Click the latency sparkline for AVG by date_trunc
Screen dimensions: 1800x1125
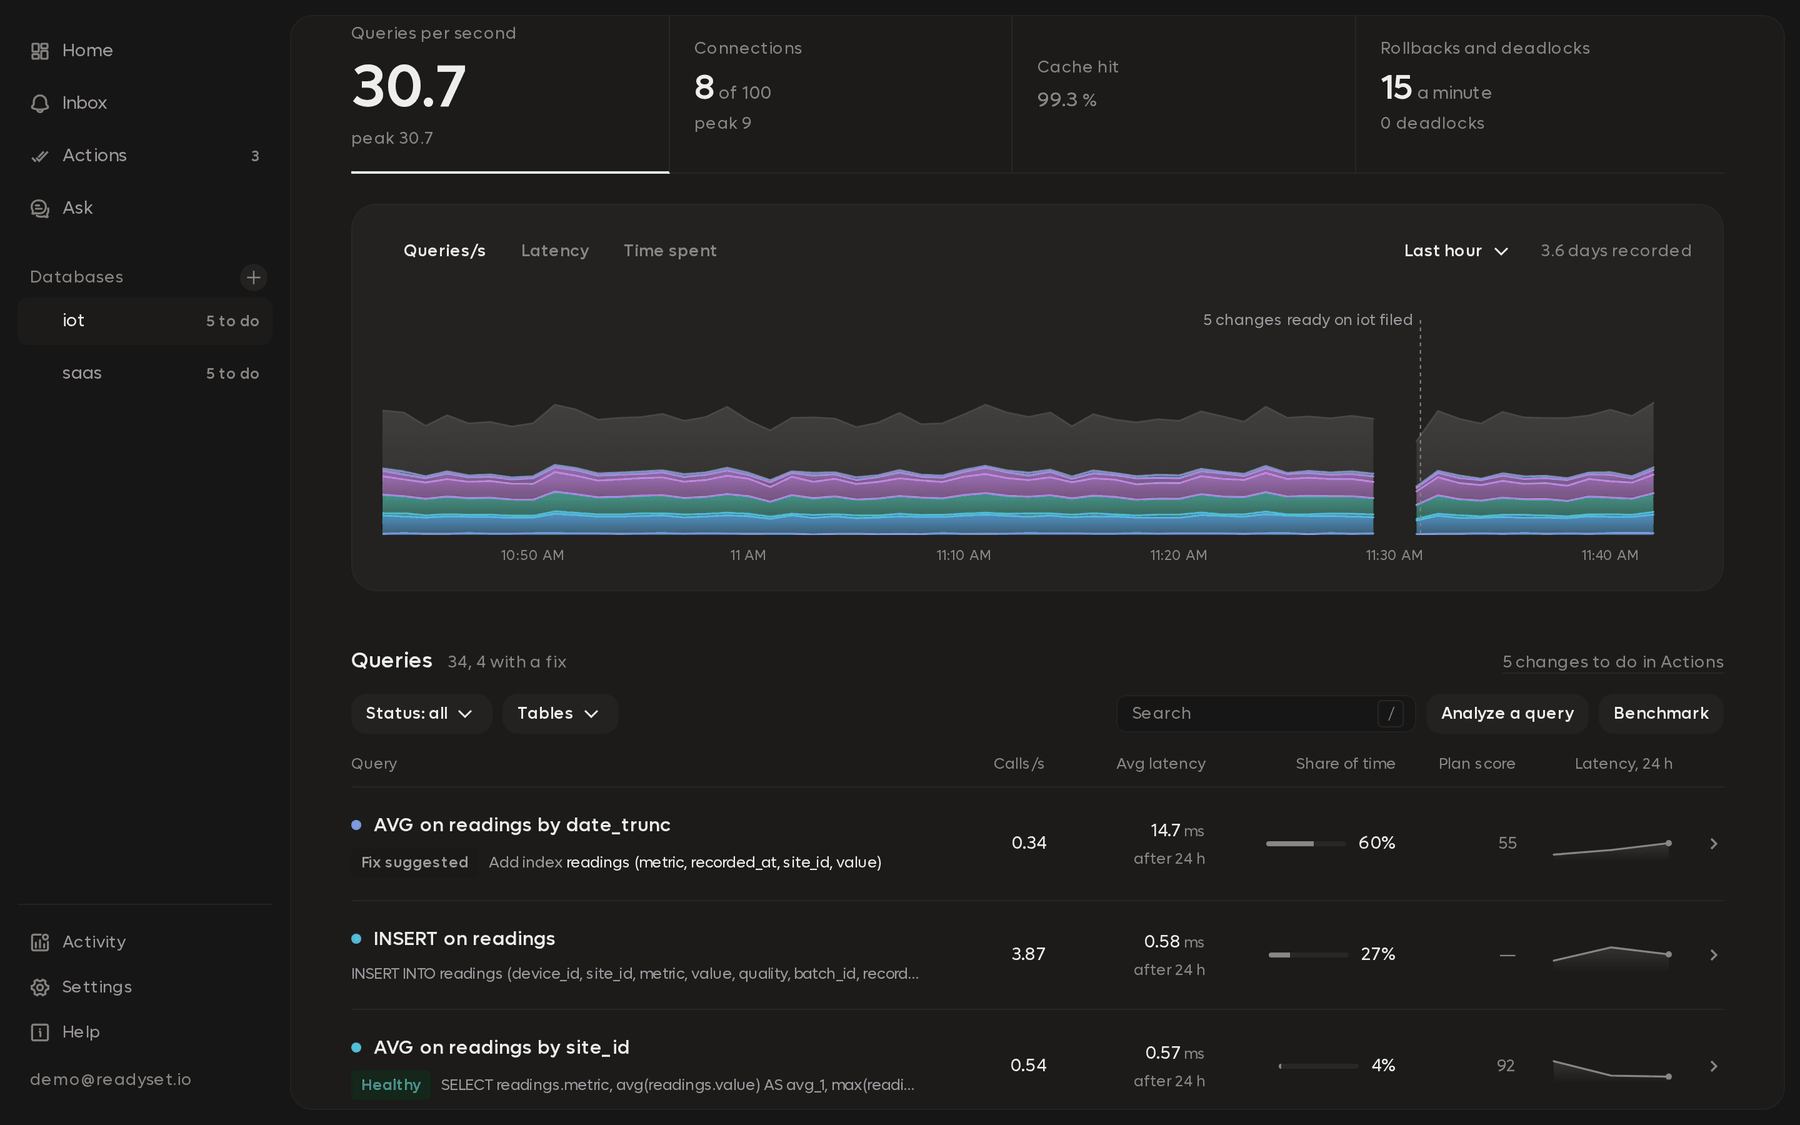tap(1611, 849)
